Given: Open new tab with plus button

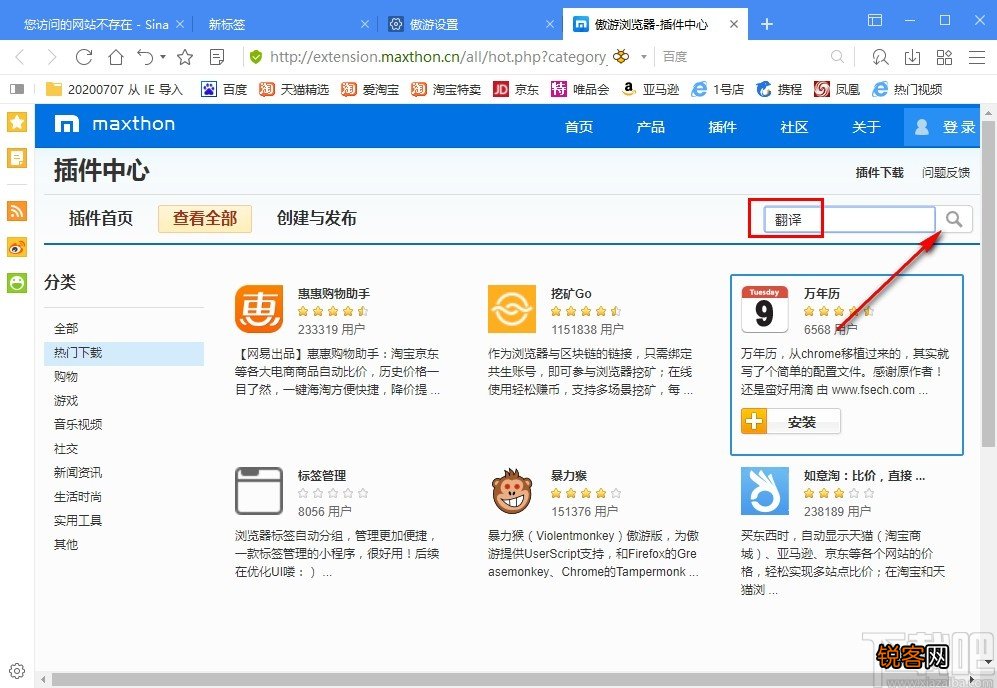Looking at the screenshot, I should (767, 24).
